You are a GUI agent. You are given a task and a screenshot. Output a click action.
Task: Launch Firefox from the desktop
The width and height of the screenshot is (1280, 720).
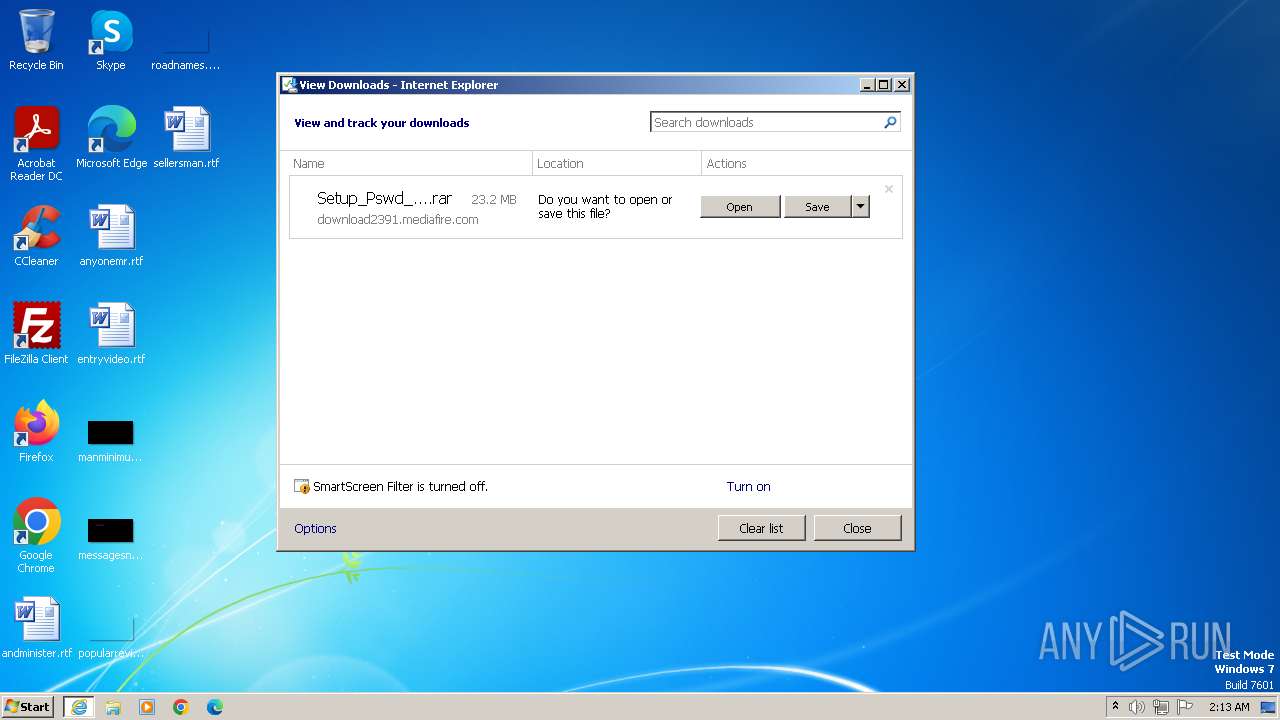[x=36, y=431]
